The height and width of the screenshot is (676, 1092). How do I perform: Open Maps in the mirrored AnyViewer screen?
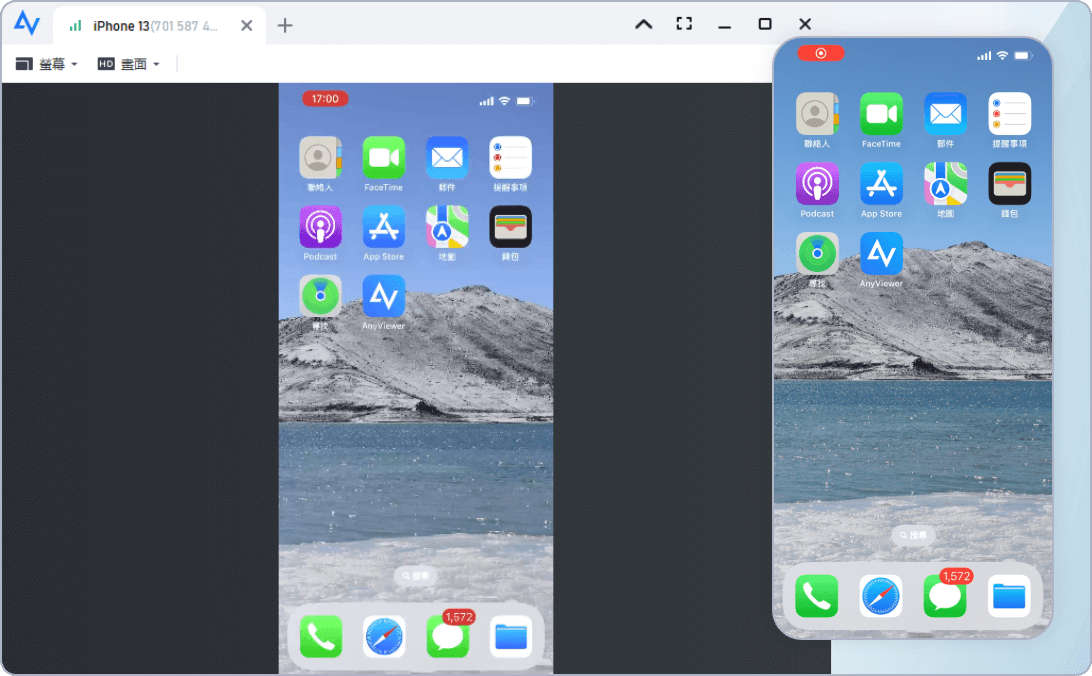tap(447, 227)
